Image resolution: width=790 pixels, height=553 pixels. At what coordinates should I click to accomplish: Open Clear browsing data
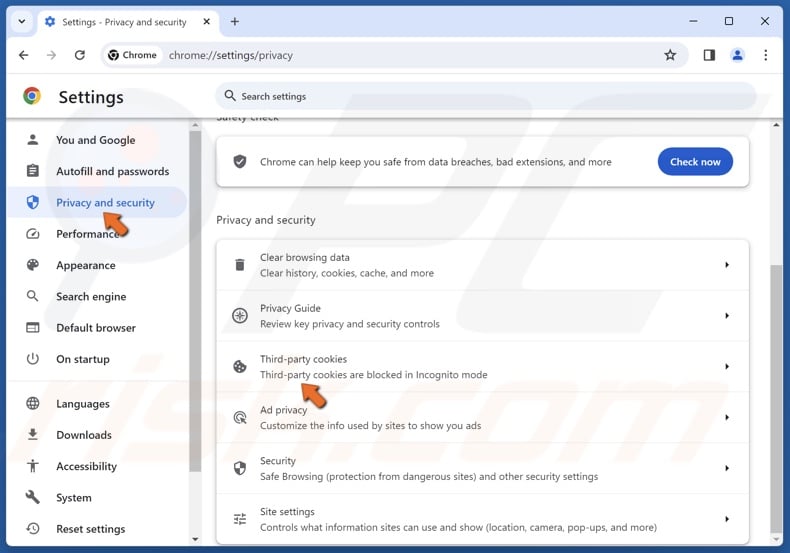(x=482, y=265)
